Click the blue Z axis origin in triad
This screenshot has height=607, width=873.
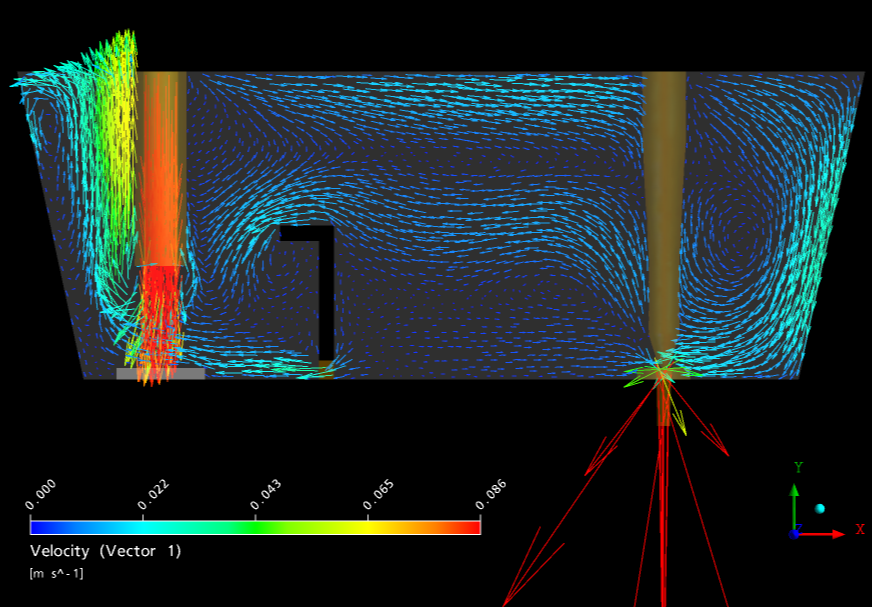pos(794,534)
